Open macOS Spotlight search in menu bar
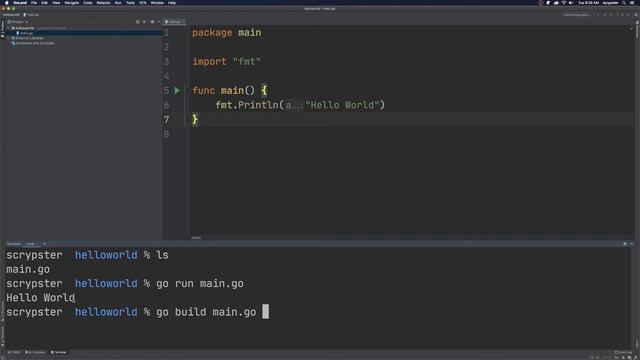 pyautogui.click(x=624, y=2)
